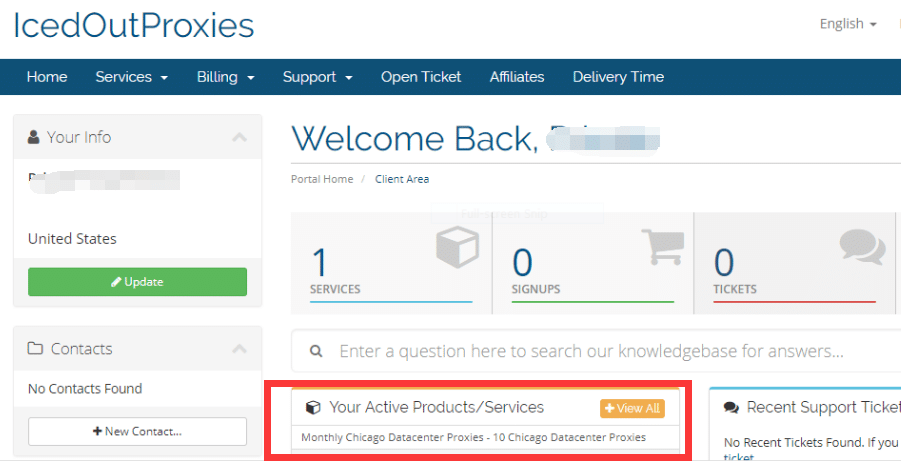Open Ticket from navigation bar
The width and height of the screenshot is (901, 461).
[421, 77]
